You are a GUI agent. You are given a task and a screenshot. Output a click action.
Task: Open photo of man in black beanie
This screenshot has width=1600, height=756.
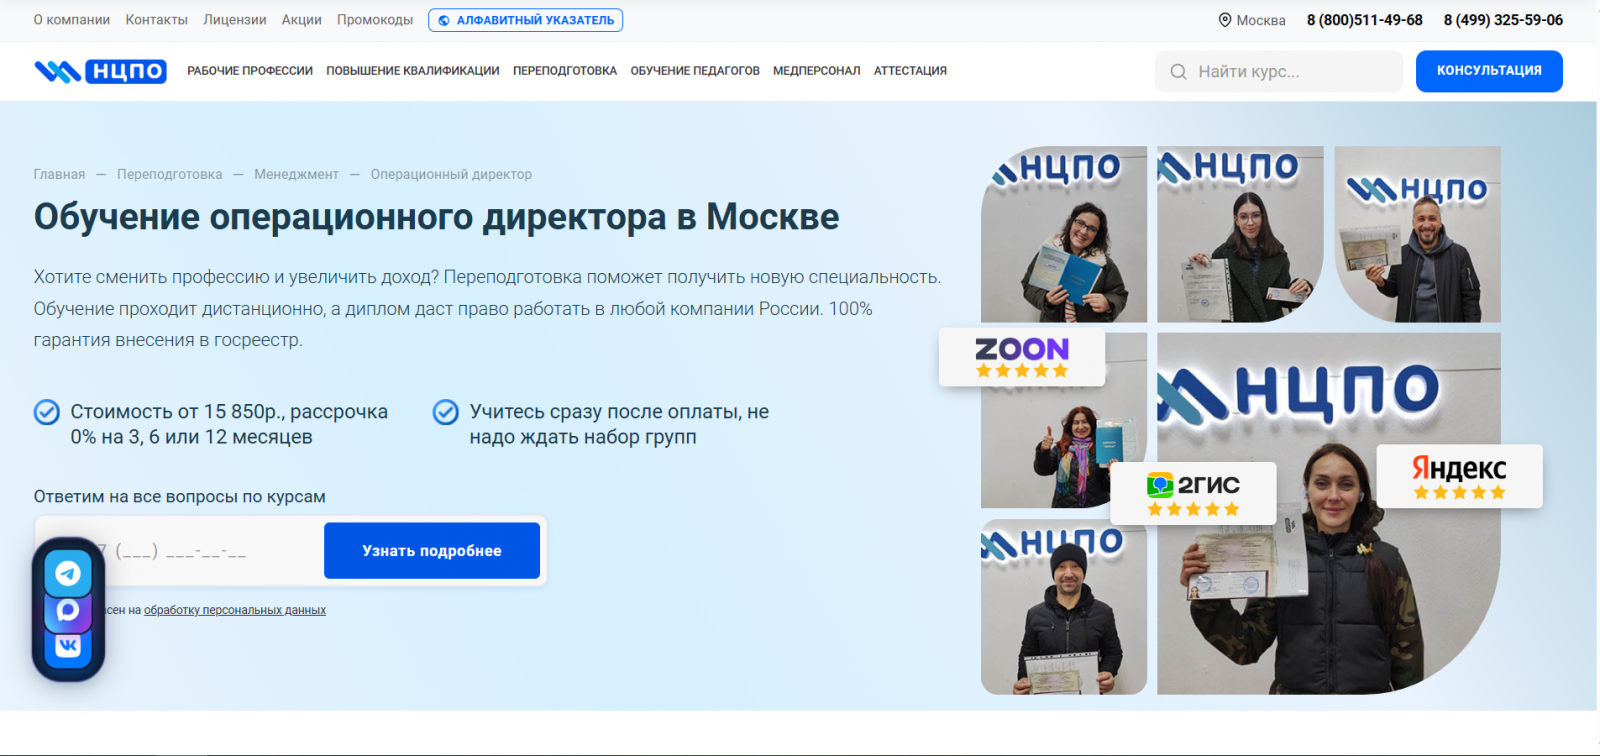[x=1064, y=606]
